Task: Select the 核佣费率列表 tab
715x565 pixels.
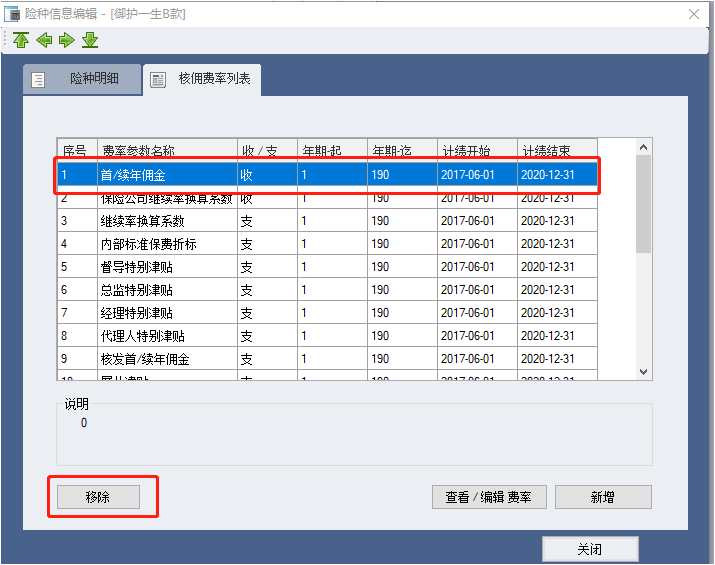Action: pos(202,79)
